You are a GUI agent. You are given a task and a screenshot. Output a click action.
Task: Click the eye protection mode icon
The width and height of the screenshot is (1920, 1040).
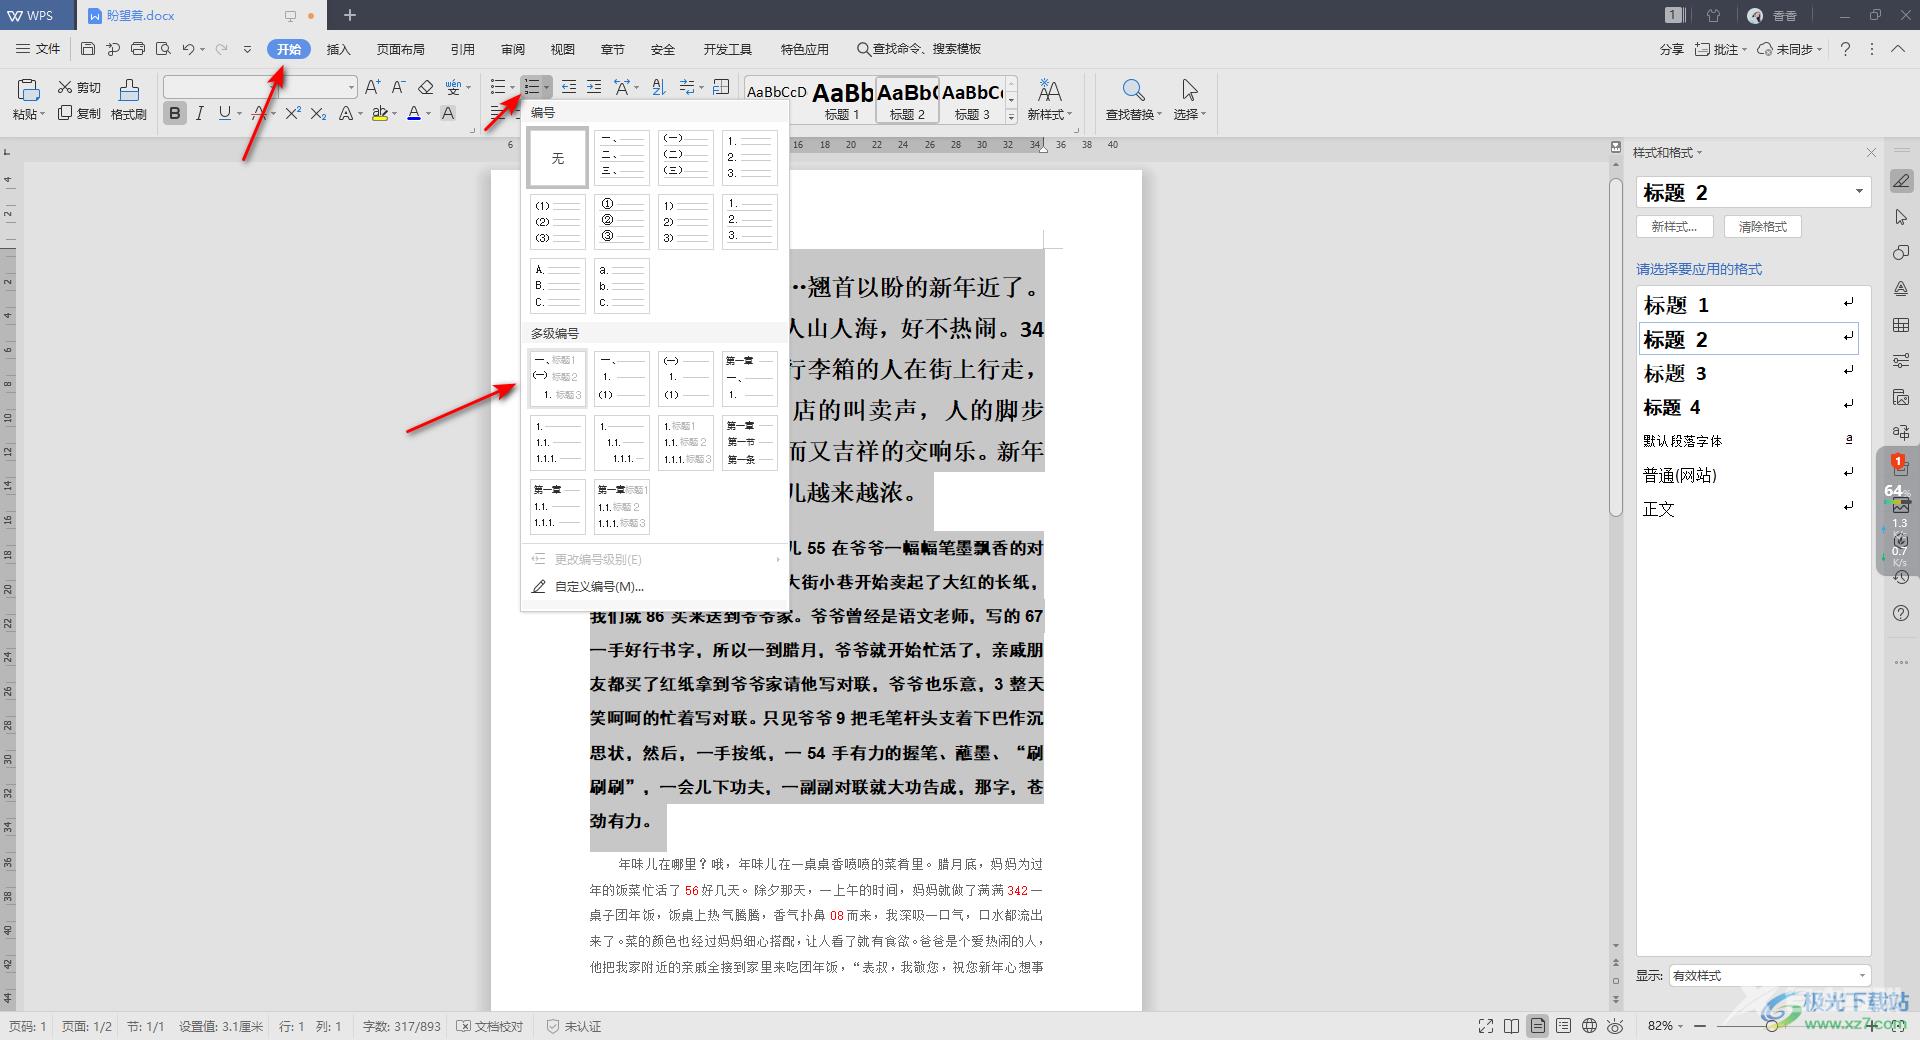(x=1615, y=1026)
